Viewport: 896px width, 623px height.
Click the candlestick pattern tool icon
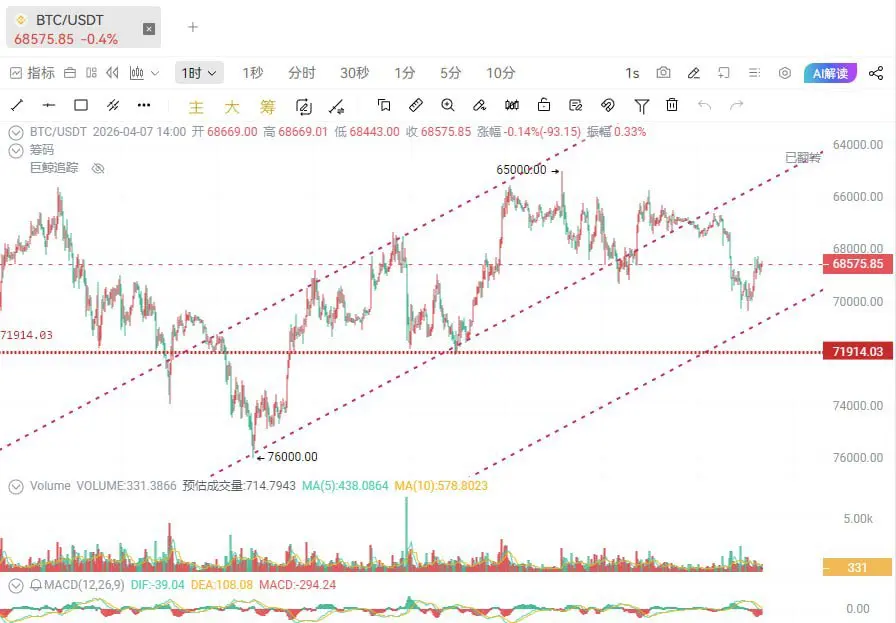(512, 105)
